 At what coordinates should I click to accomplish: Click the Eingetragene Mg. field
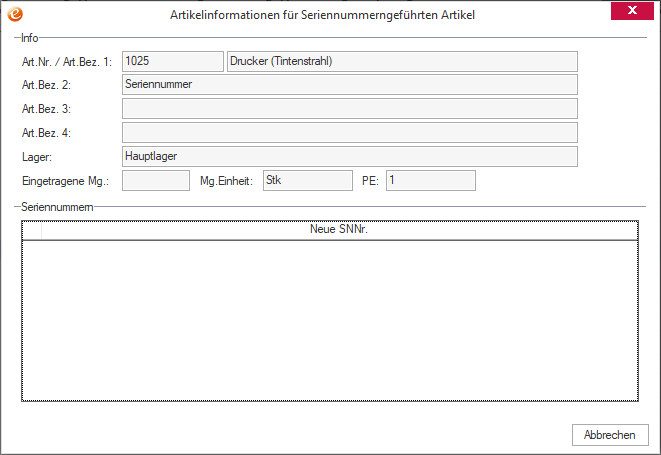click(x=156, y=180)
